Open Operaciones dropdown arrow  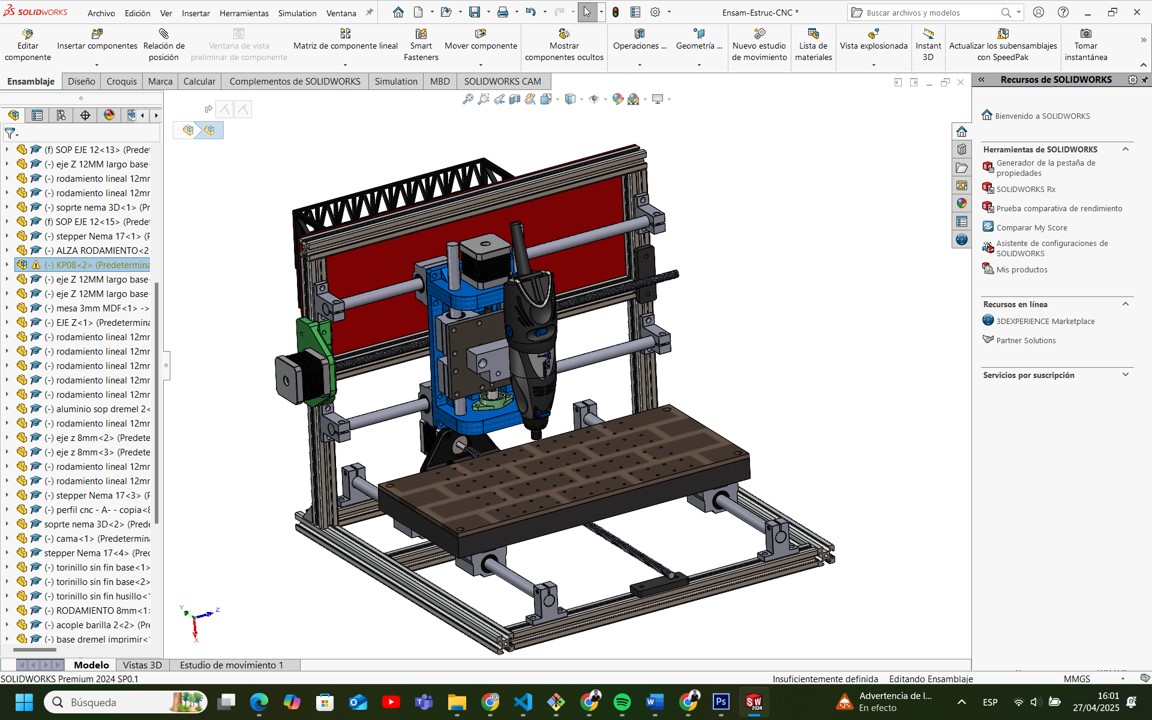(x=640, y=65)
